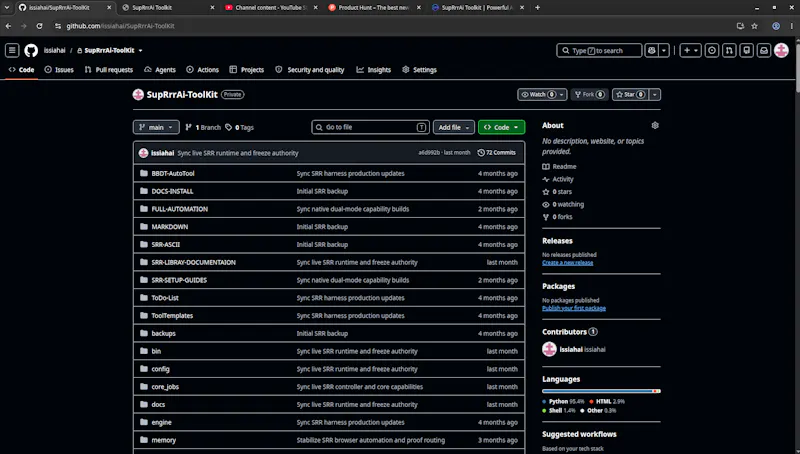The image size is (800, 454).
Task: Open the Readme link in About
Action: 559,166
